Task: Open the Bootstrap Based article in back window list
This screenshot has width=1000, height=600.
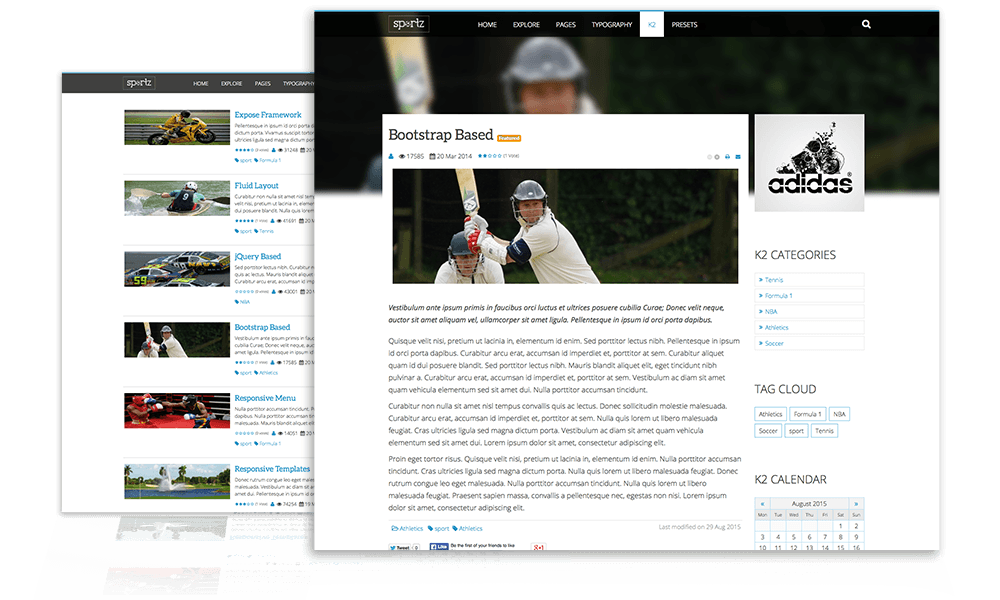Action: [262, 327]
